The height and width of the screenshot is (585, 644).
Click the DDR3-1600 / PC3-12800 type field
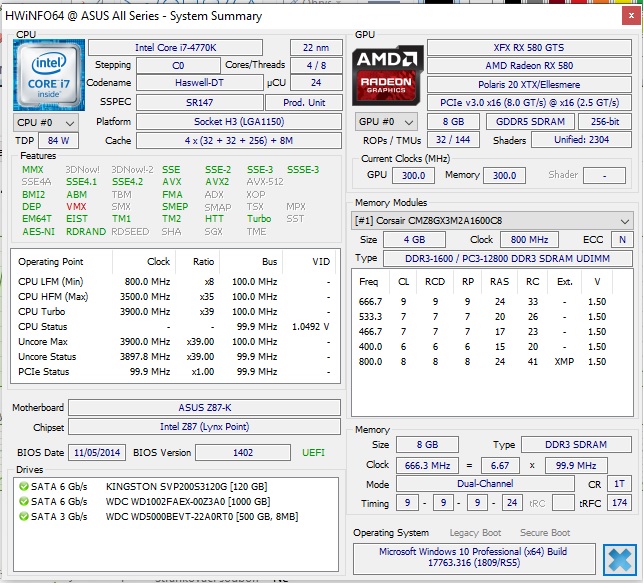click(x=508, y=259)
